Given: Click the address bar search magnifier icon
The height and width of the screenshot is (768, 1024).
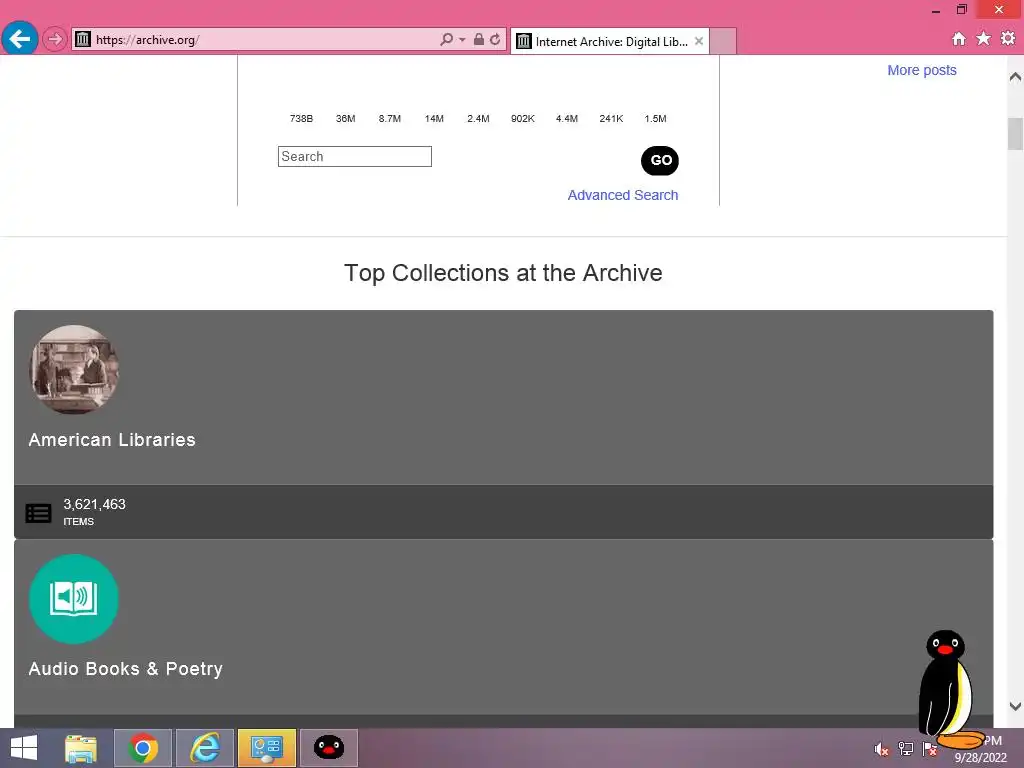Looking at the screenshot, I should tap(446, 39).
